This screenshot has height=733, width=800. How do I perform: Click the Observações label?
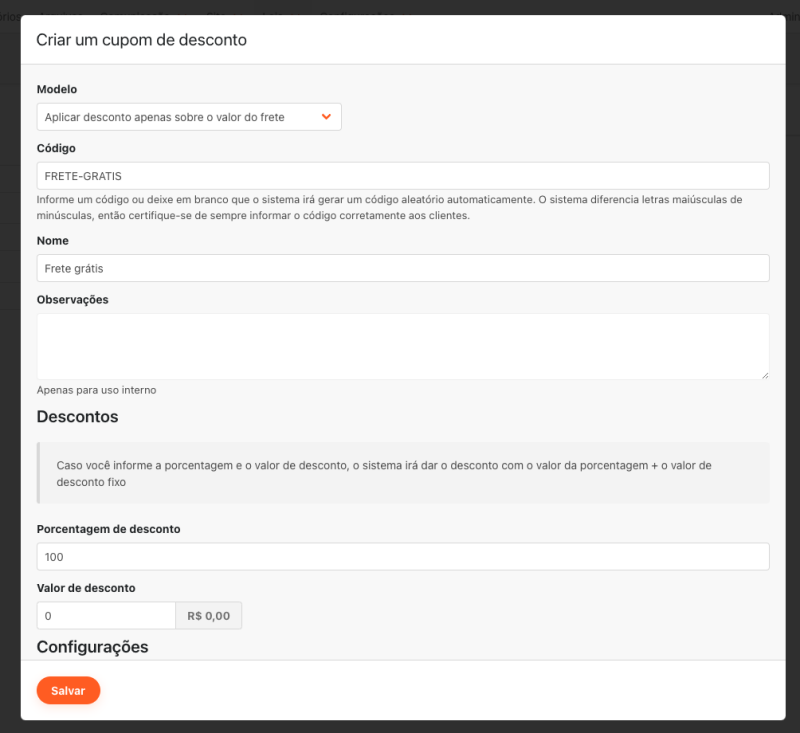pos(72,299)
